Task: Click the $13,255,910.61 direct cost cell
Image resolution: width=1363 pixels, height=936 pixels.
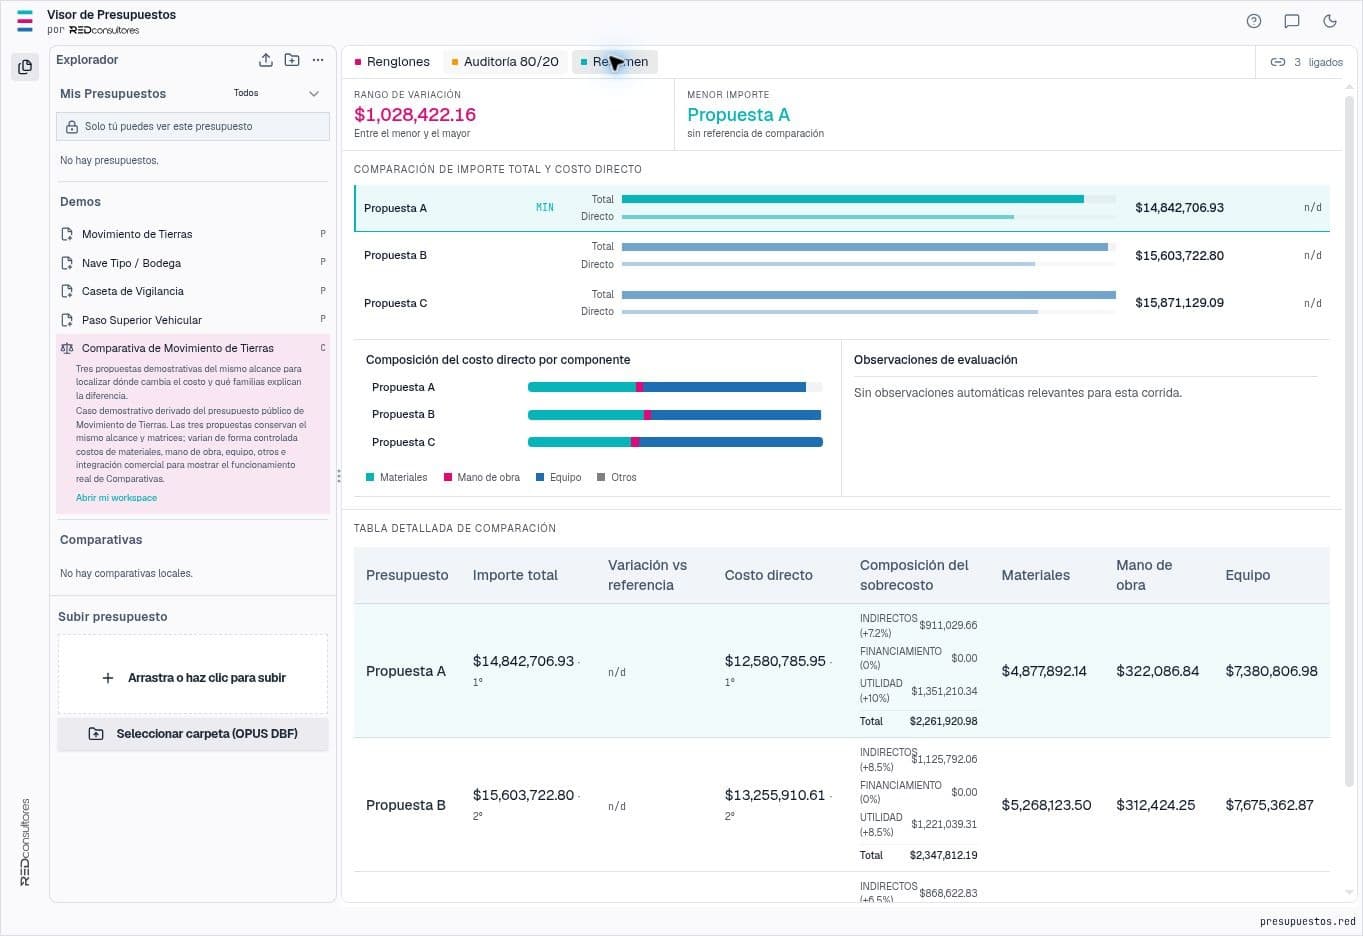Action: click(775, 795)
